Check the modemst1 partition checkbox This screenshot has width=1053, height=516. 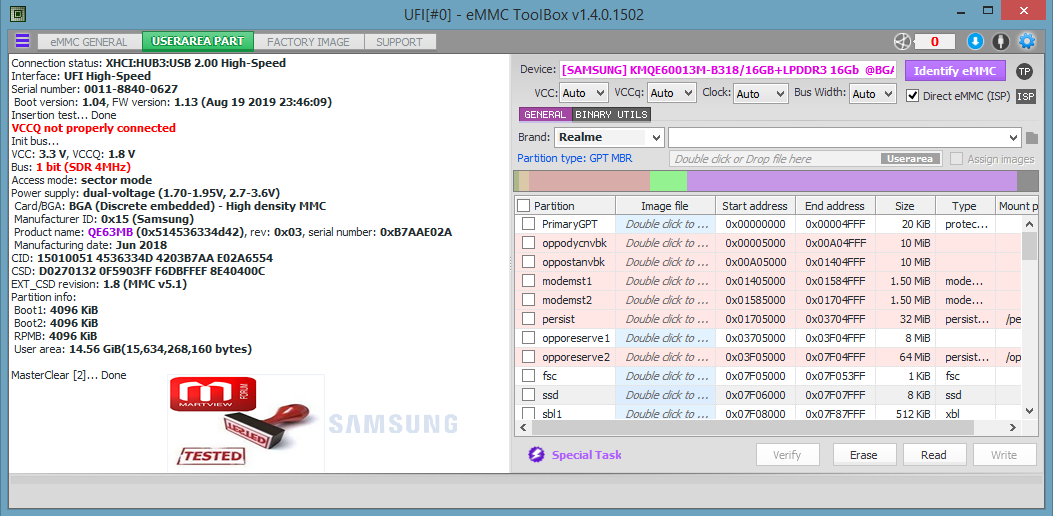pyautogui.click(x=529, y=280)
